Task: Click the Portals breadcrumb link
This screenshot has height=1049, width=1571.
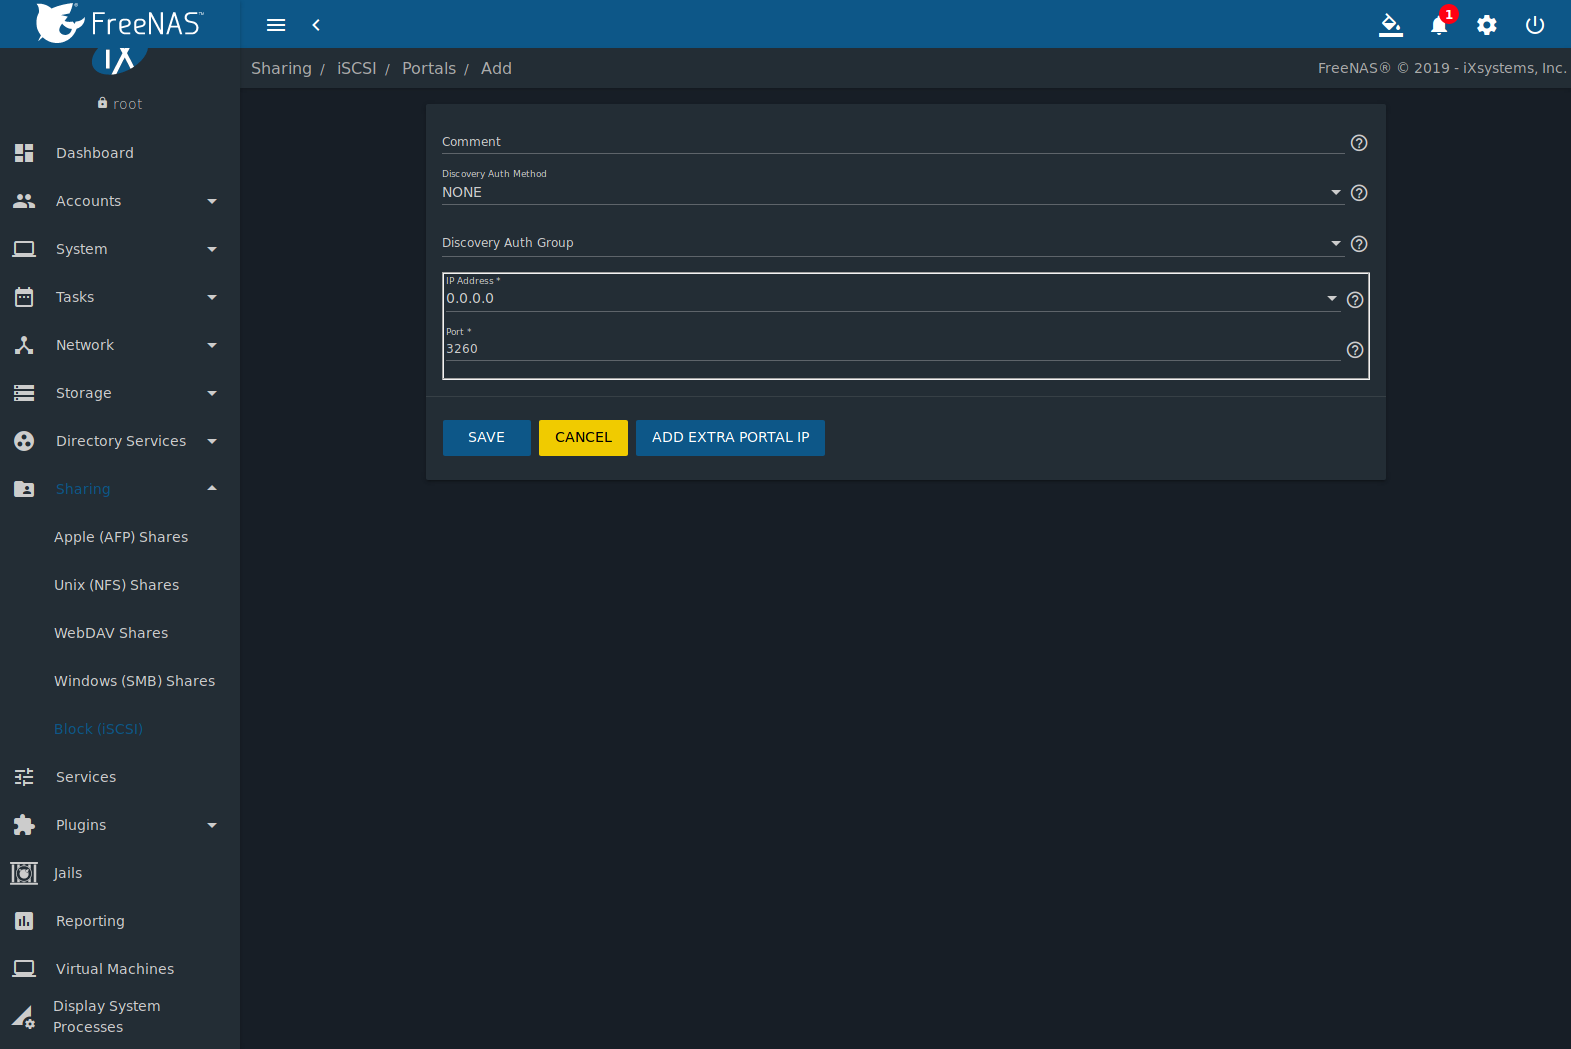Action: pos(429,68)
